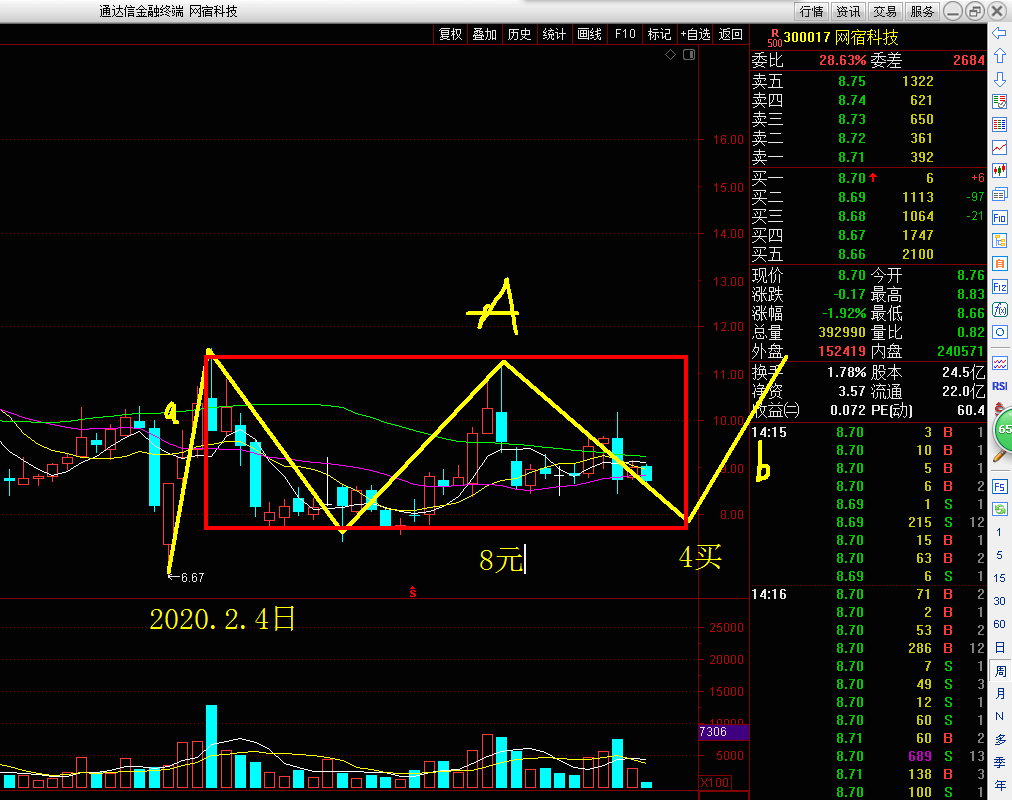The height and width of the screenshot is (800, 1012).
Task: Click the 14:16 tick trade row
Action: [868, 594]
